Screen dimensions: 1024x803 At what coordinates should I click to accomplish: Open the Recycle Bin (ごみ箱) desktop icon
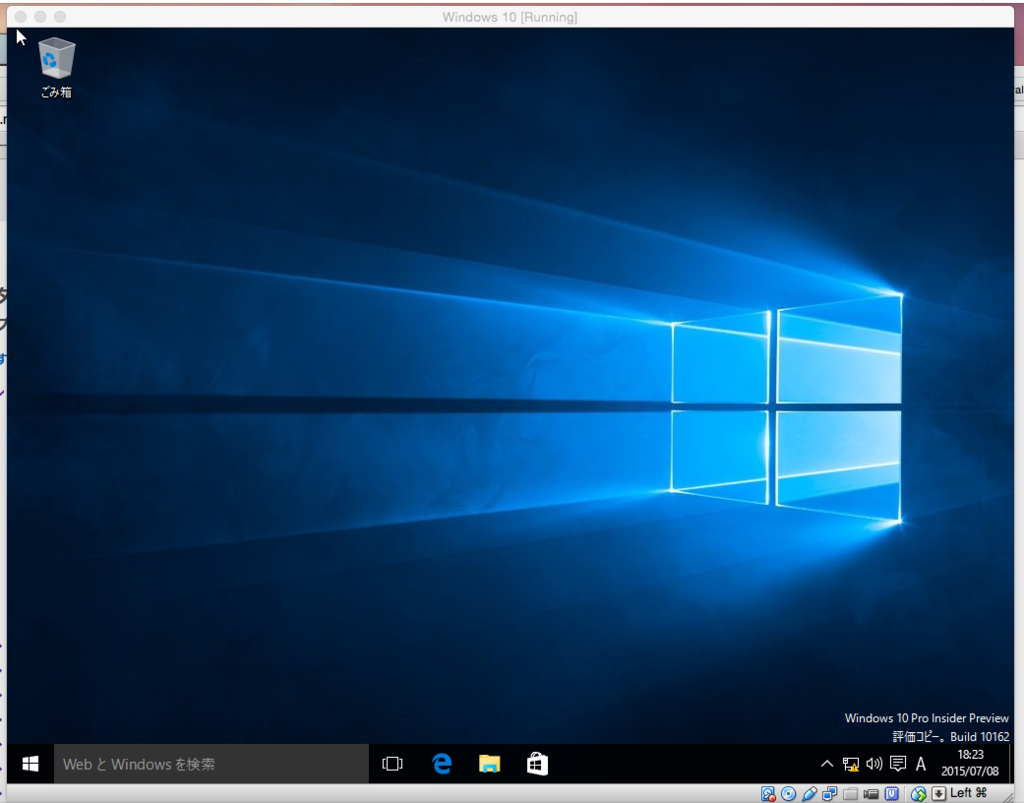[56, 68]
